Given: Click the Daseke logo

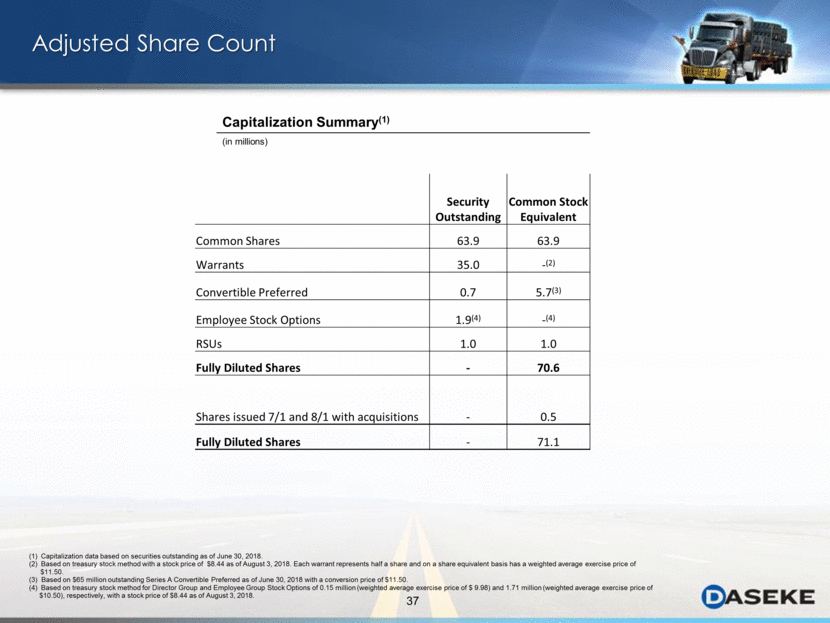Looking at the screenshot, I should click(x=758, y=597).
